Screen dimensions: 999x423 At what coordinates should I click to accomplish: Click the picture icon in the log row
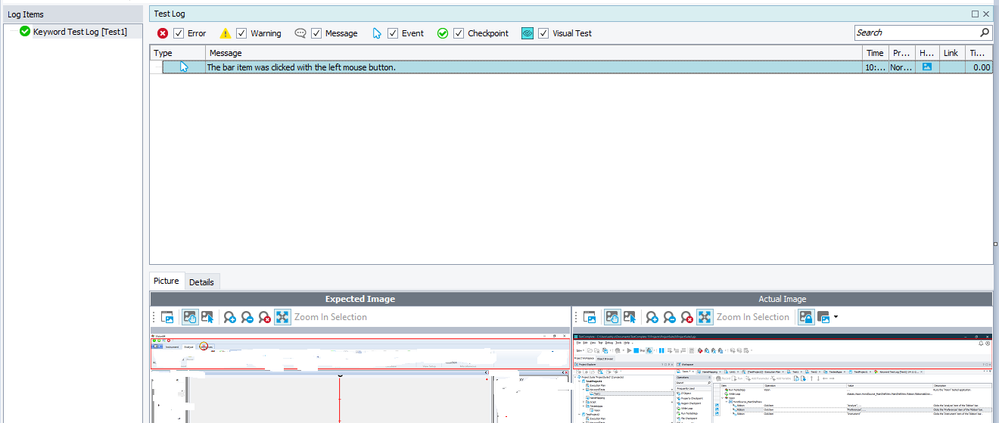tap(926, 67)
